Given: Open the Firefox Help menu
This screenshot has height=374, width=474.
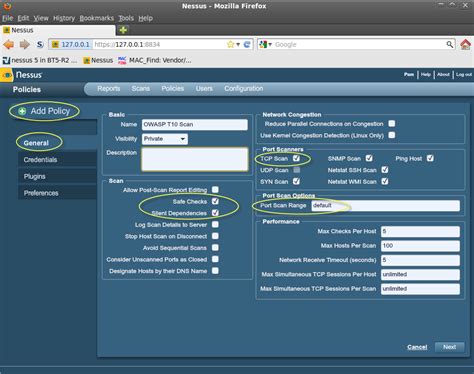Looking at the screenshot, I should (145, 18).
